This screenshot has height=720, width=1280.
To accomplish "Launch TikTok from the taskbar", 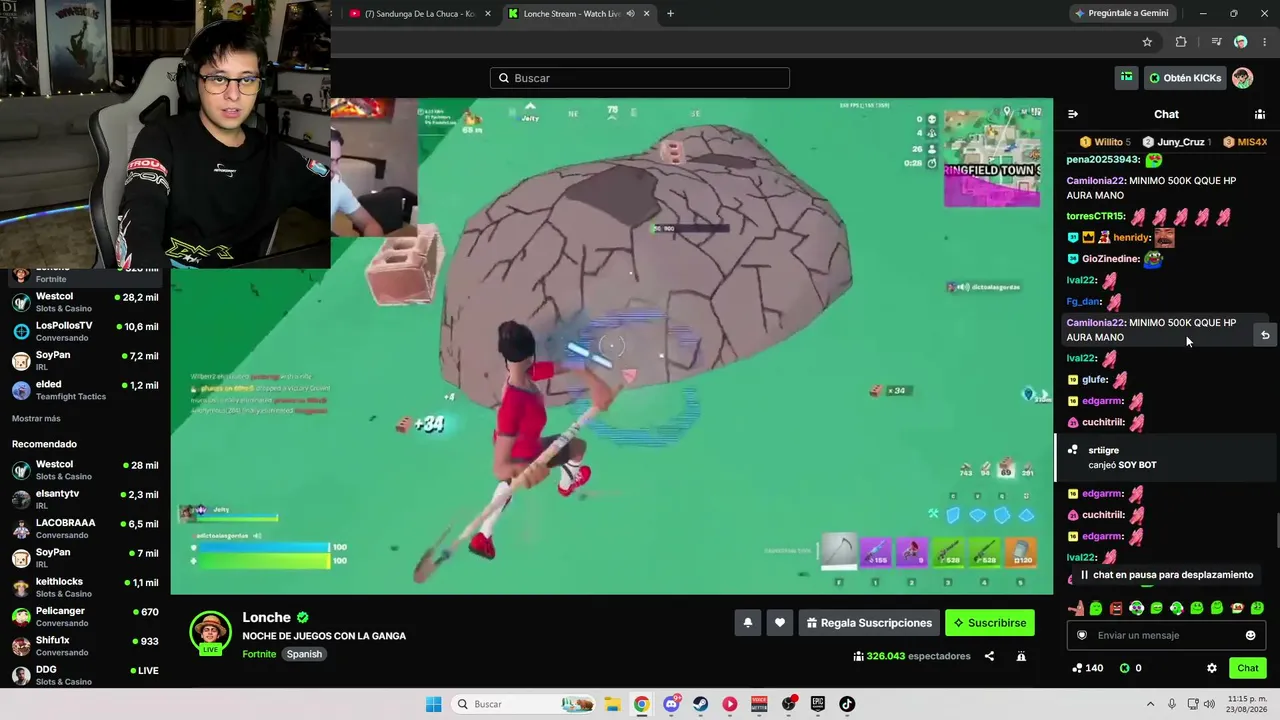I will (x=847, y=704).
